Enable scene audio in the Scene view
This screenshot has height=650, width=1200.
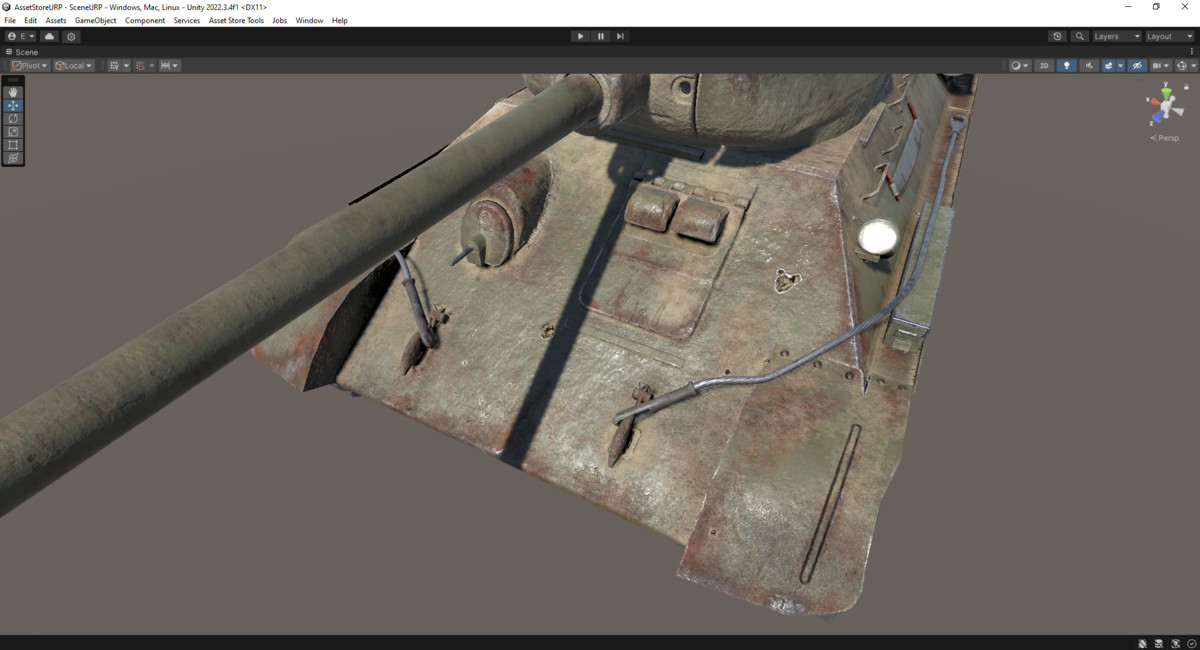click(x=1088, y=65)
